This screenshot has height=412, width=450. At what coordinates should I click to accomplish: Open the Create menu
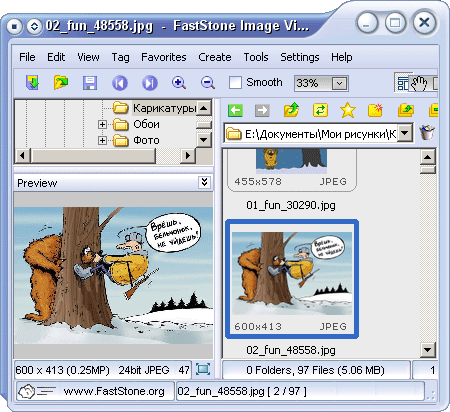coord(215,57)
